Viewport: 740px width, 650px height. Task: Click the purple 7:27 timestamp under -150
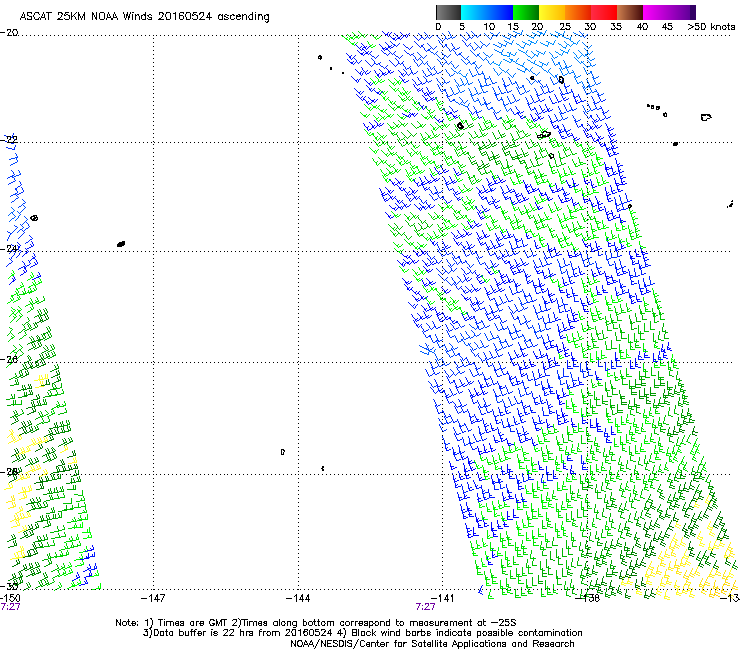(10, 607)
